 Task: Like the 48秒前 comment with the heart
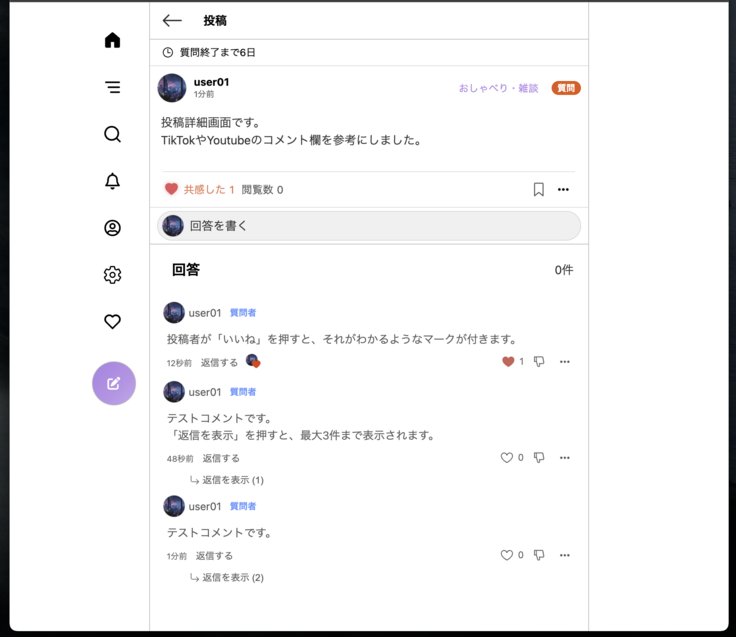click(506, 457)
